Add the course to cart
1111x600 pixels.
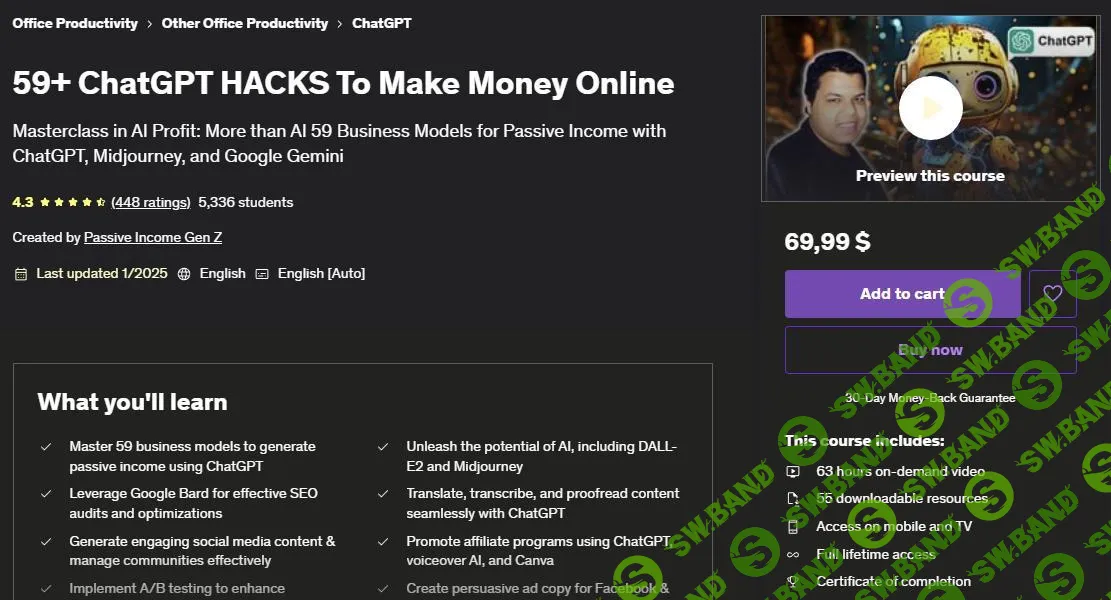point(902,293)
